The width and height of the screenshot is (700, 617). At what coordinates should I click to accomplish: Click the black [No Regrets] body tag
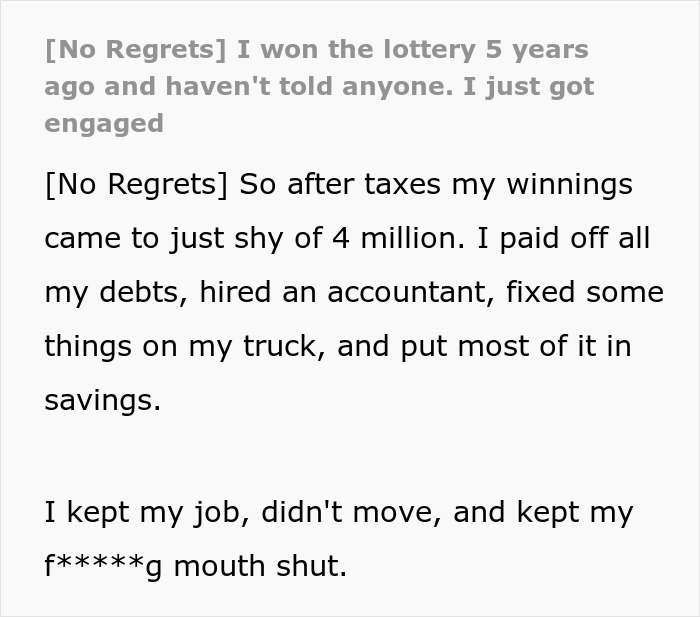click(x=130, y=184)
